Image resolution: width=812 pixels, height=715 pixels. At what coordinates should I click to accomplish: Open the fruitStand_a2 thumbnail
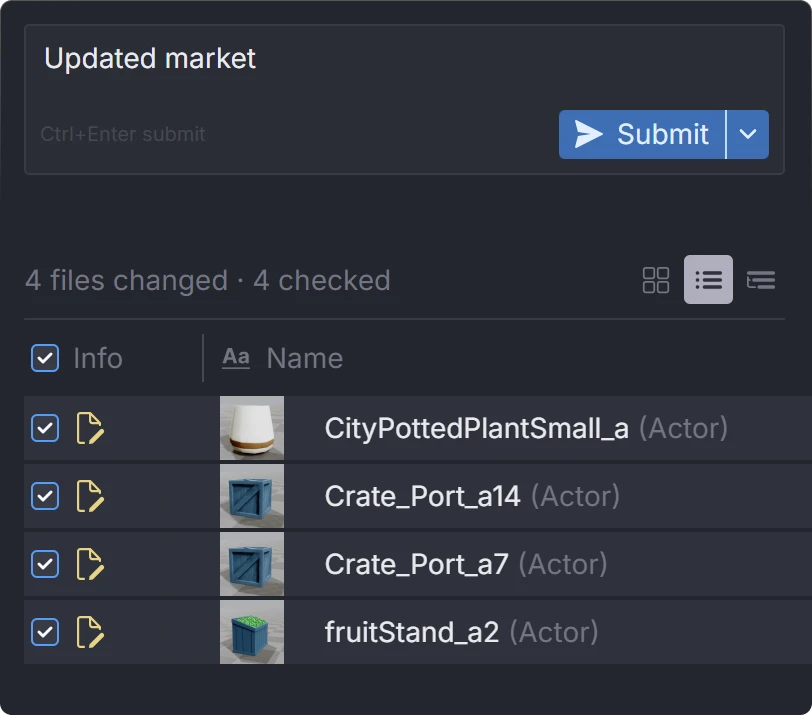click(x=252, y=632)
